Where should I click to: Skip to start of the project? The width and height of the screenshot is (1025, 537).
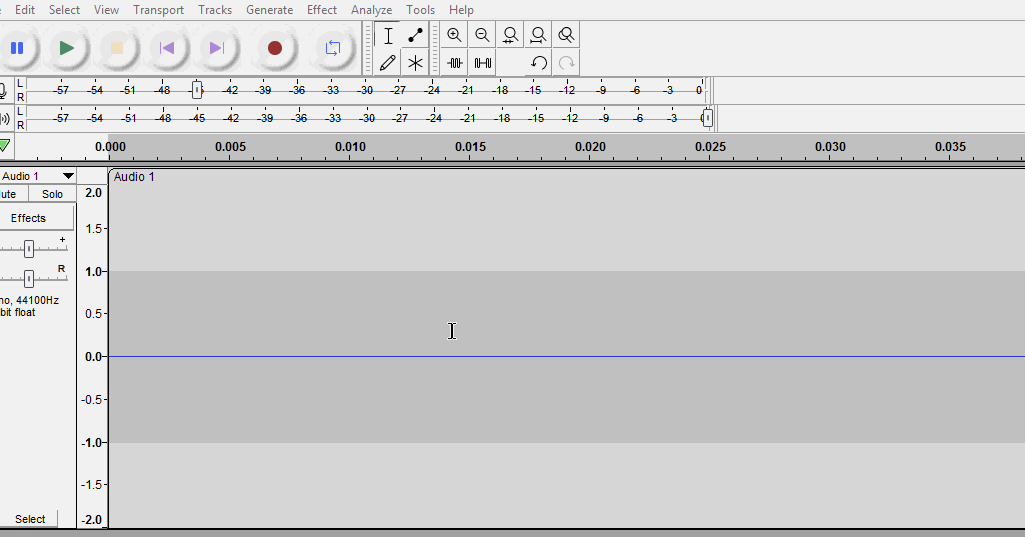pos(167,48)
